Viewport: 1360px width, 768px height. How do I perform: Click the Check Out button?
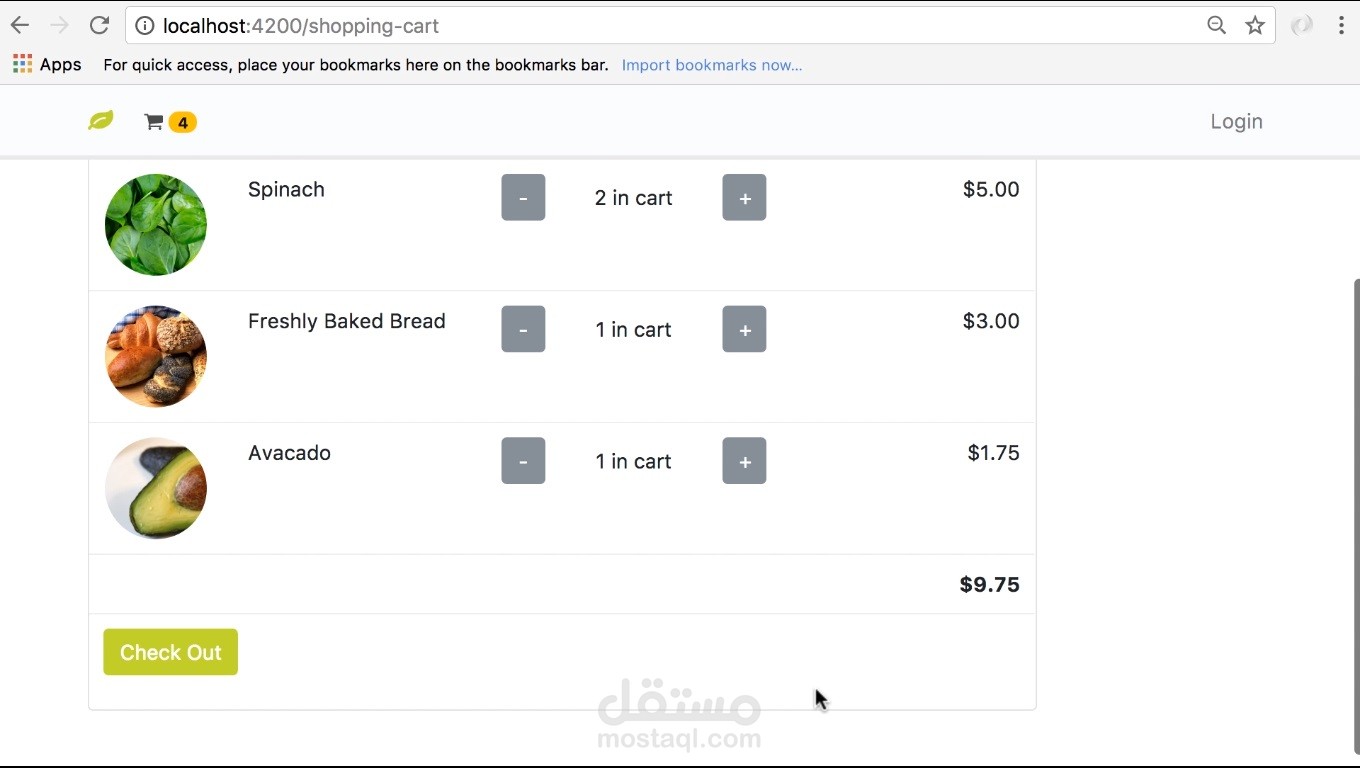(171, 652)
